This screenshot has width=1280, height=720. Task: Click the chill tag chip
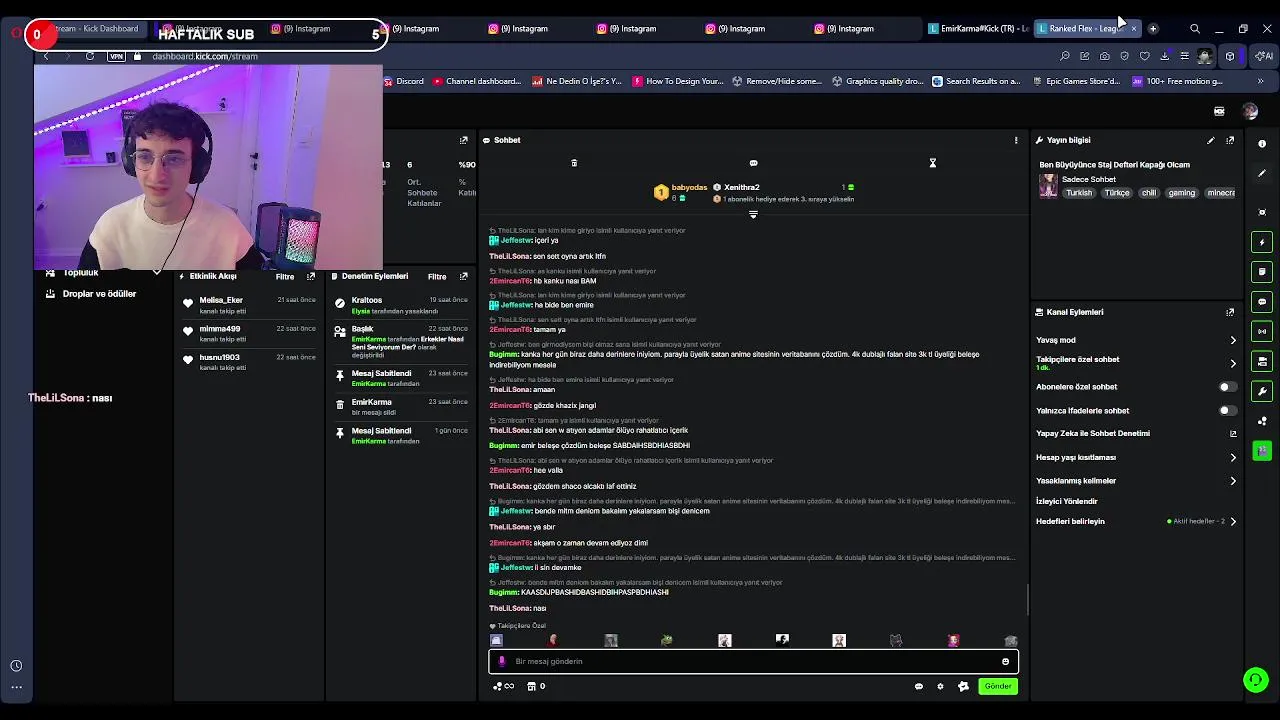coord(1148,193)
